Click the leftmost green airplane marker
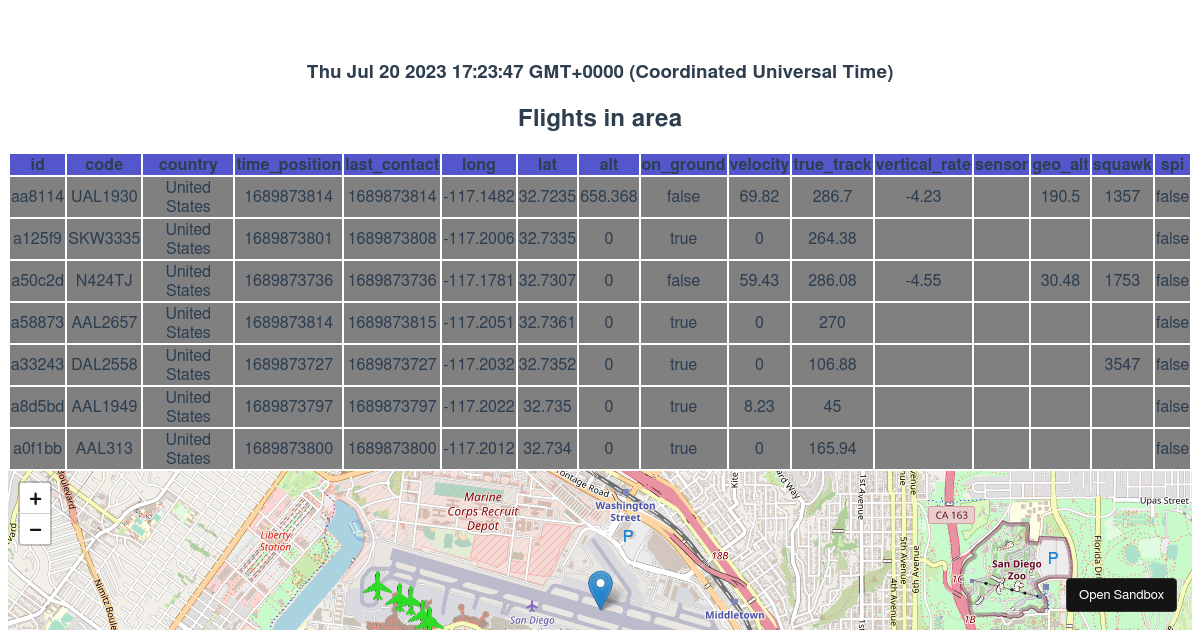Screen dimensions: 1200x630 click(377, 587)
